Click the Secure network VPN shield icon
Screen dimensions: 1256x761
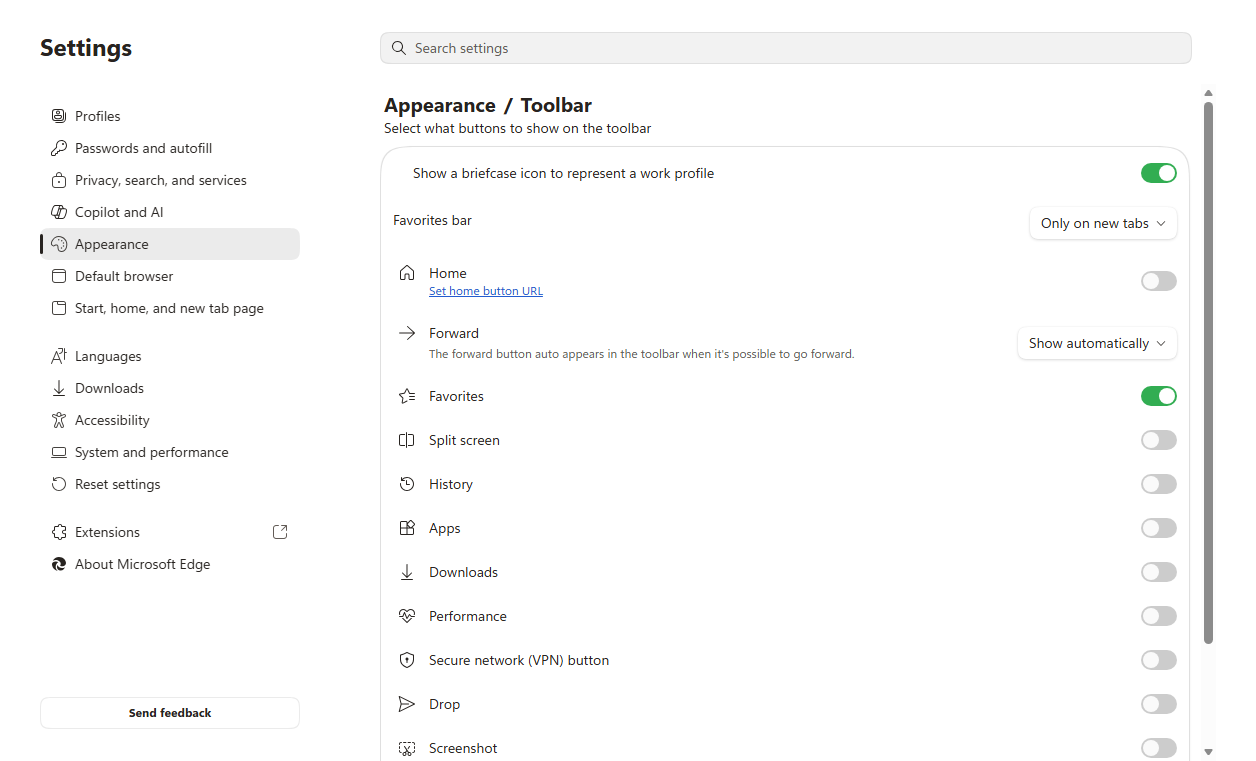(407, 660)
